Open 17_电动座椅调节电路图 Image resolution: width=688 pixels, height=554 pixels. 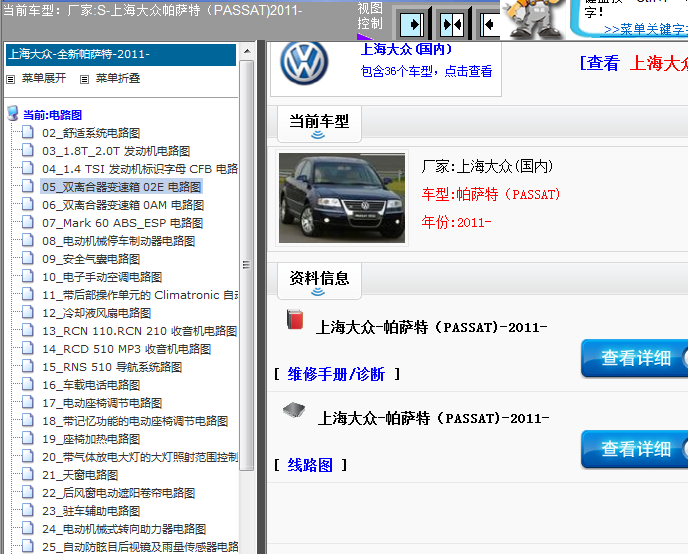pyautogui.click(x=102, y=403)
